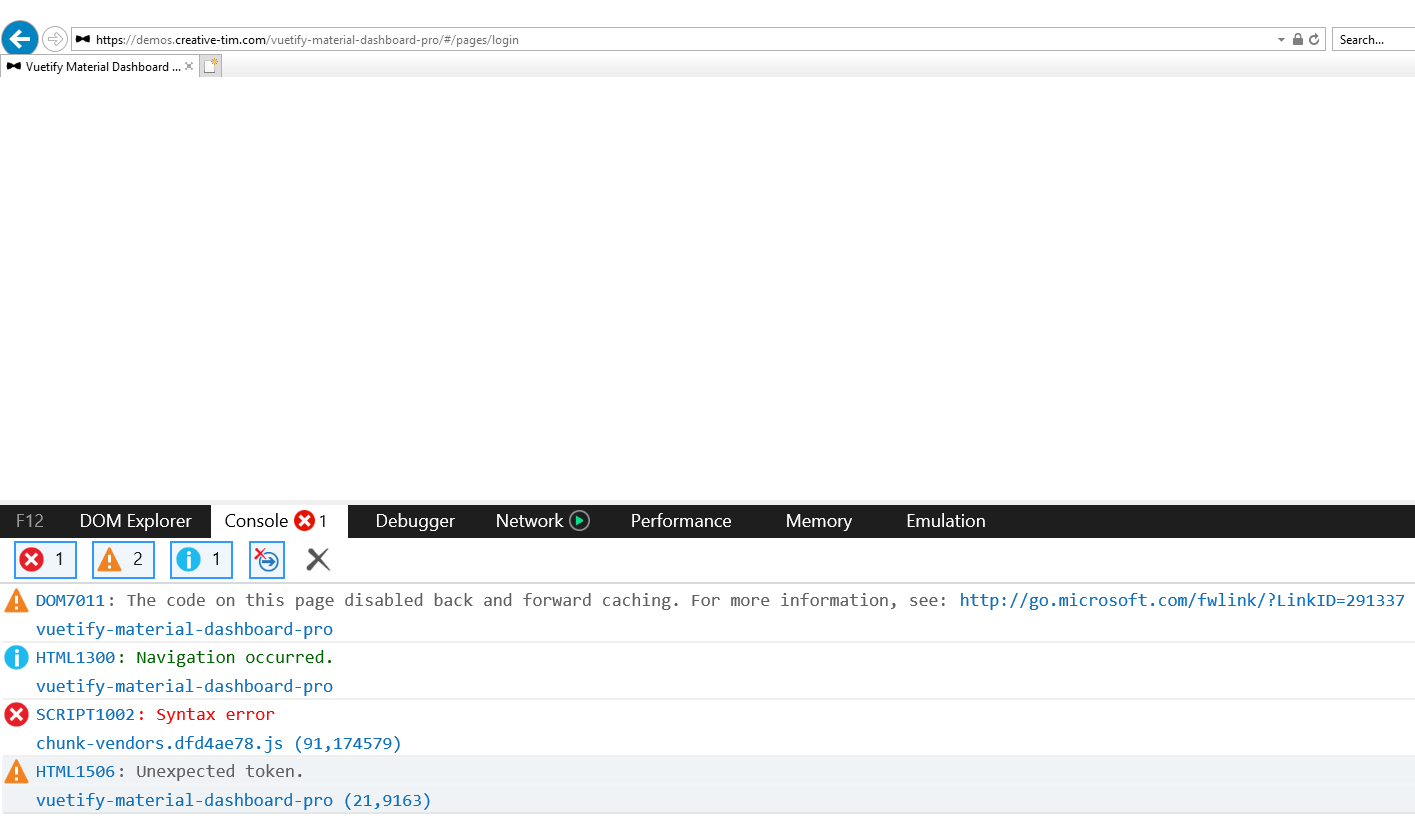Open the DOM Explorer tab
The width and height of the screenshot is (1415, 837).
(135, 520)
